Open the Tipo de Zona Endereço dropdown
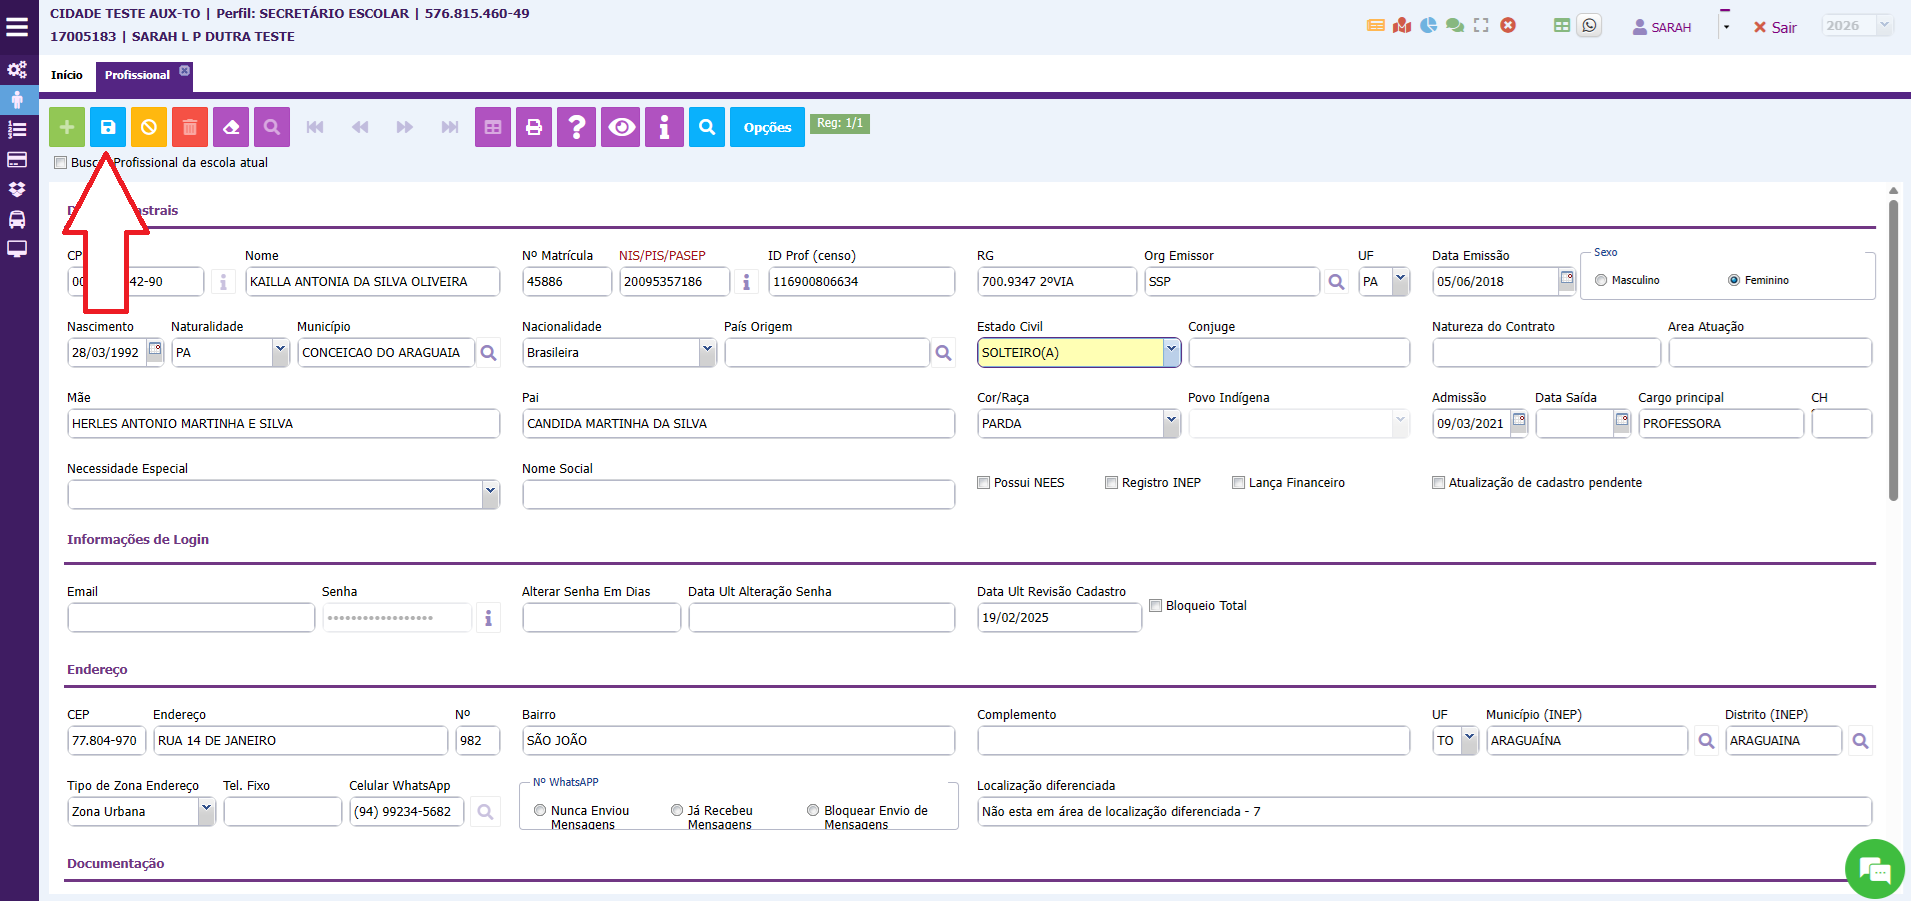Viewport: 1911px width, 901px height. tap(206, 811)
